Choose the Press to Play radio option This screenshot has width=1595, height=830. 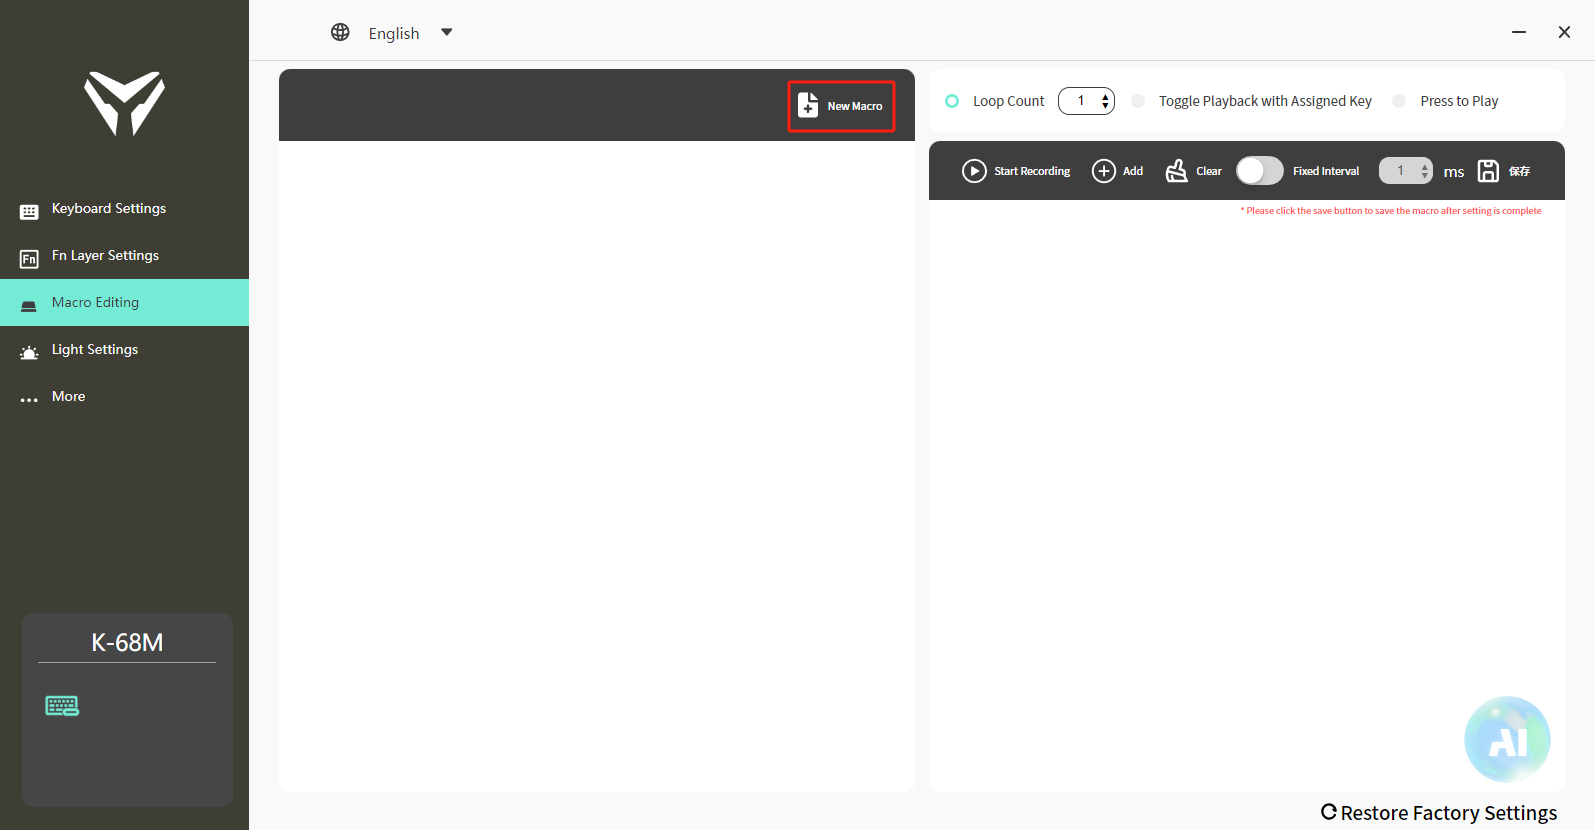click(1399, 101)
